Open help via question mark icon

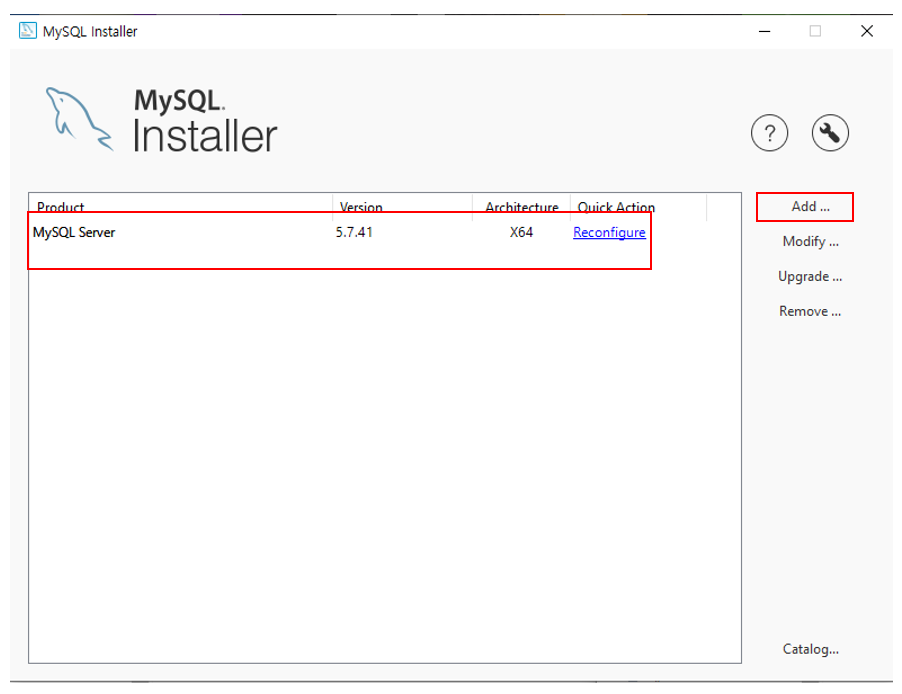pos(769,133)
